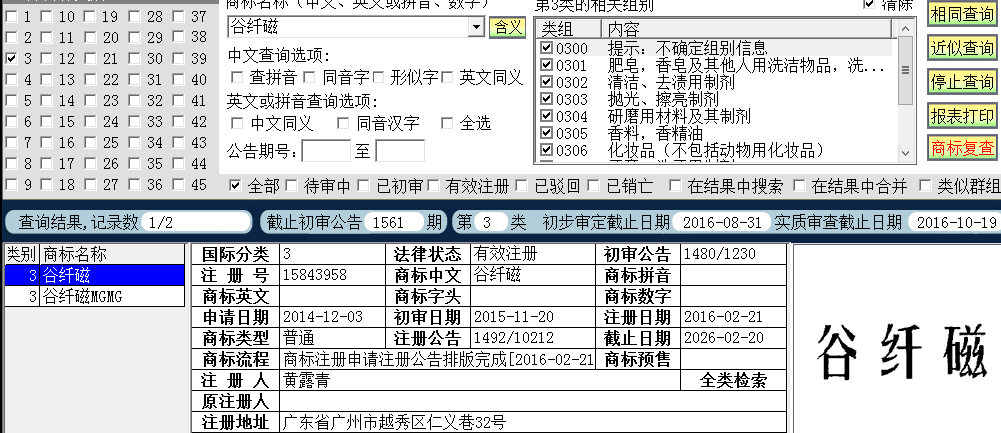Uncheck group 0303 抛光、擦亮制剂
The width and height of the screenshot is (1001, 433).
pyautogui.click(x=546, y=99)
